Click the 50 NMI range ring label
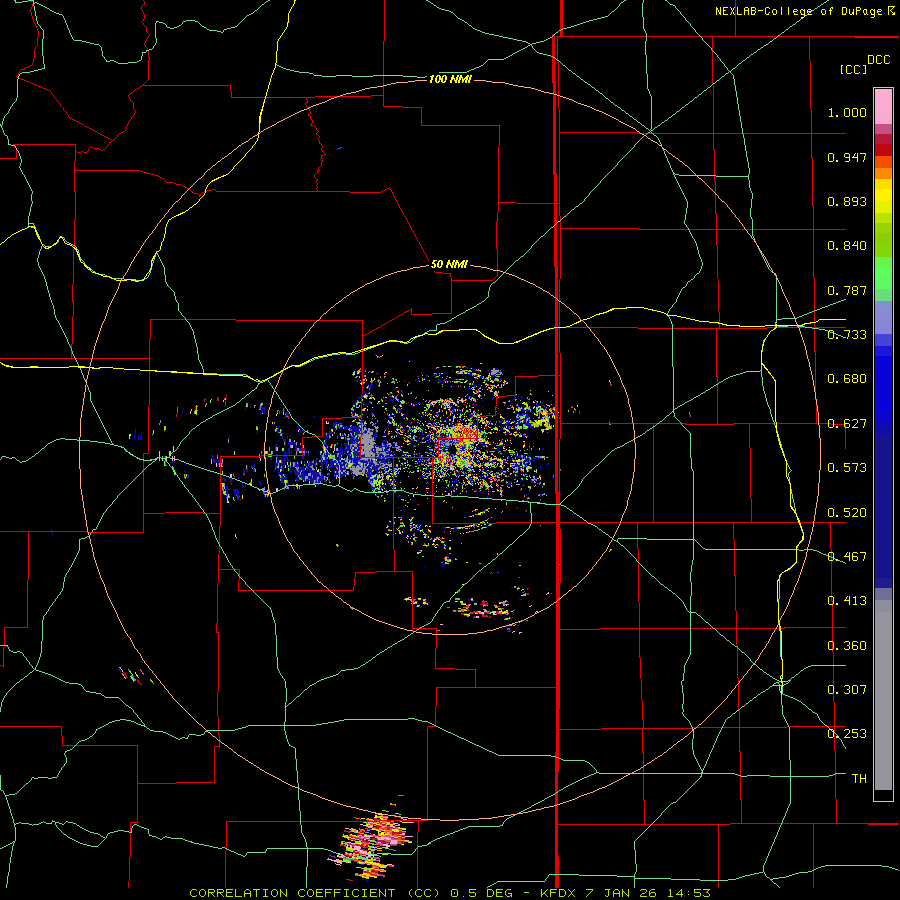The image size is (900, 900). click(449, 264)
